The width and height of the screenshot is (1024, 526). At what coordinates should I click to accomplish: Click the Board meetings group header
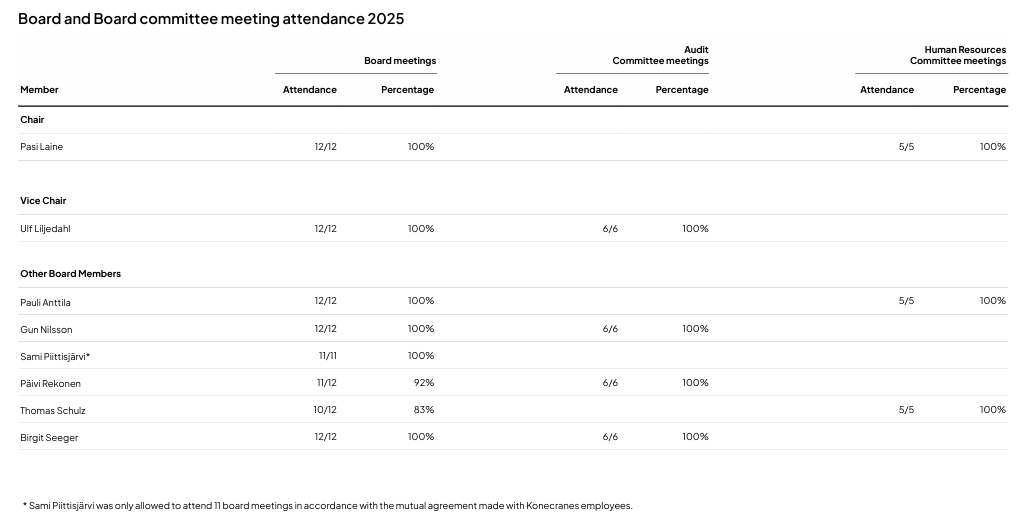pos(399,61)
